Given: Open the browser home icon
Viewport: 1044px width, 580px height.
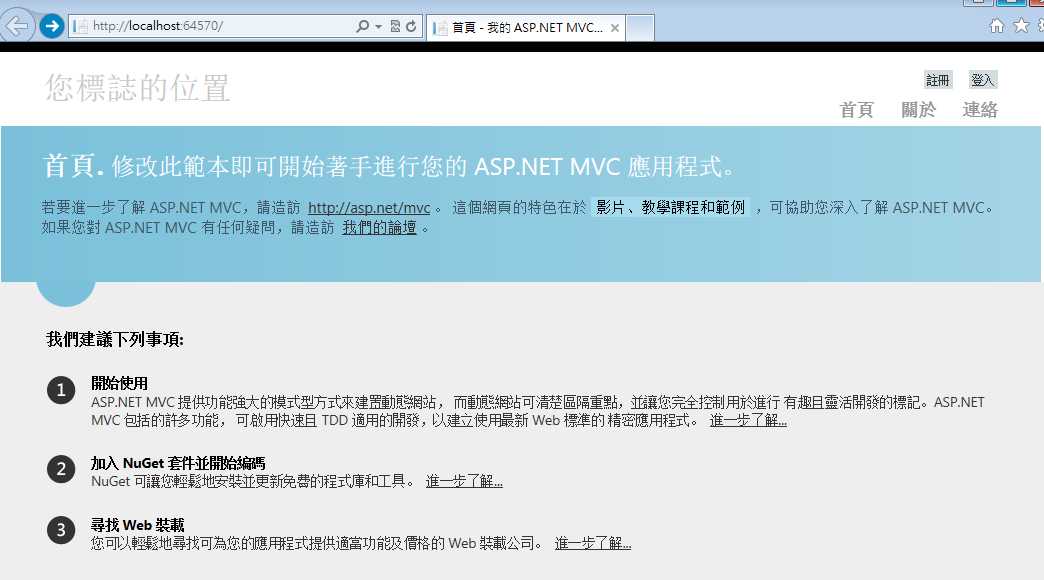Looking at the screenshot, I should point(997,26).
